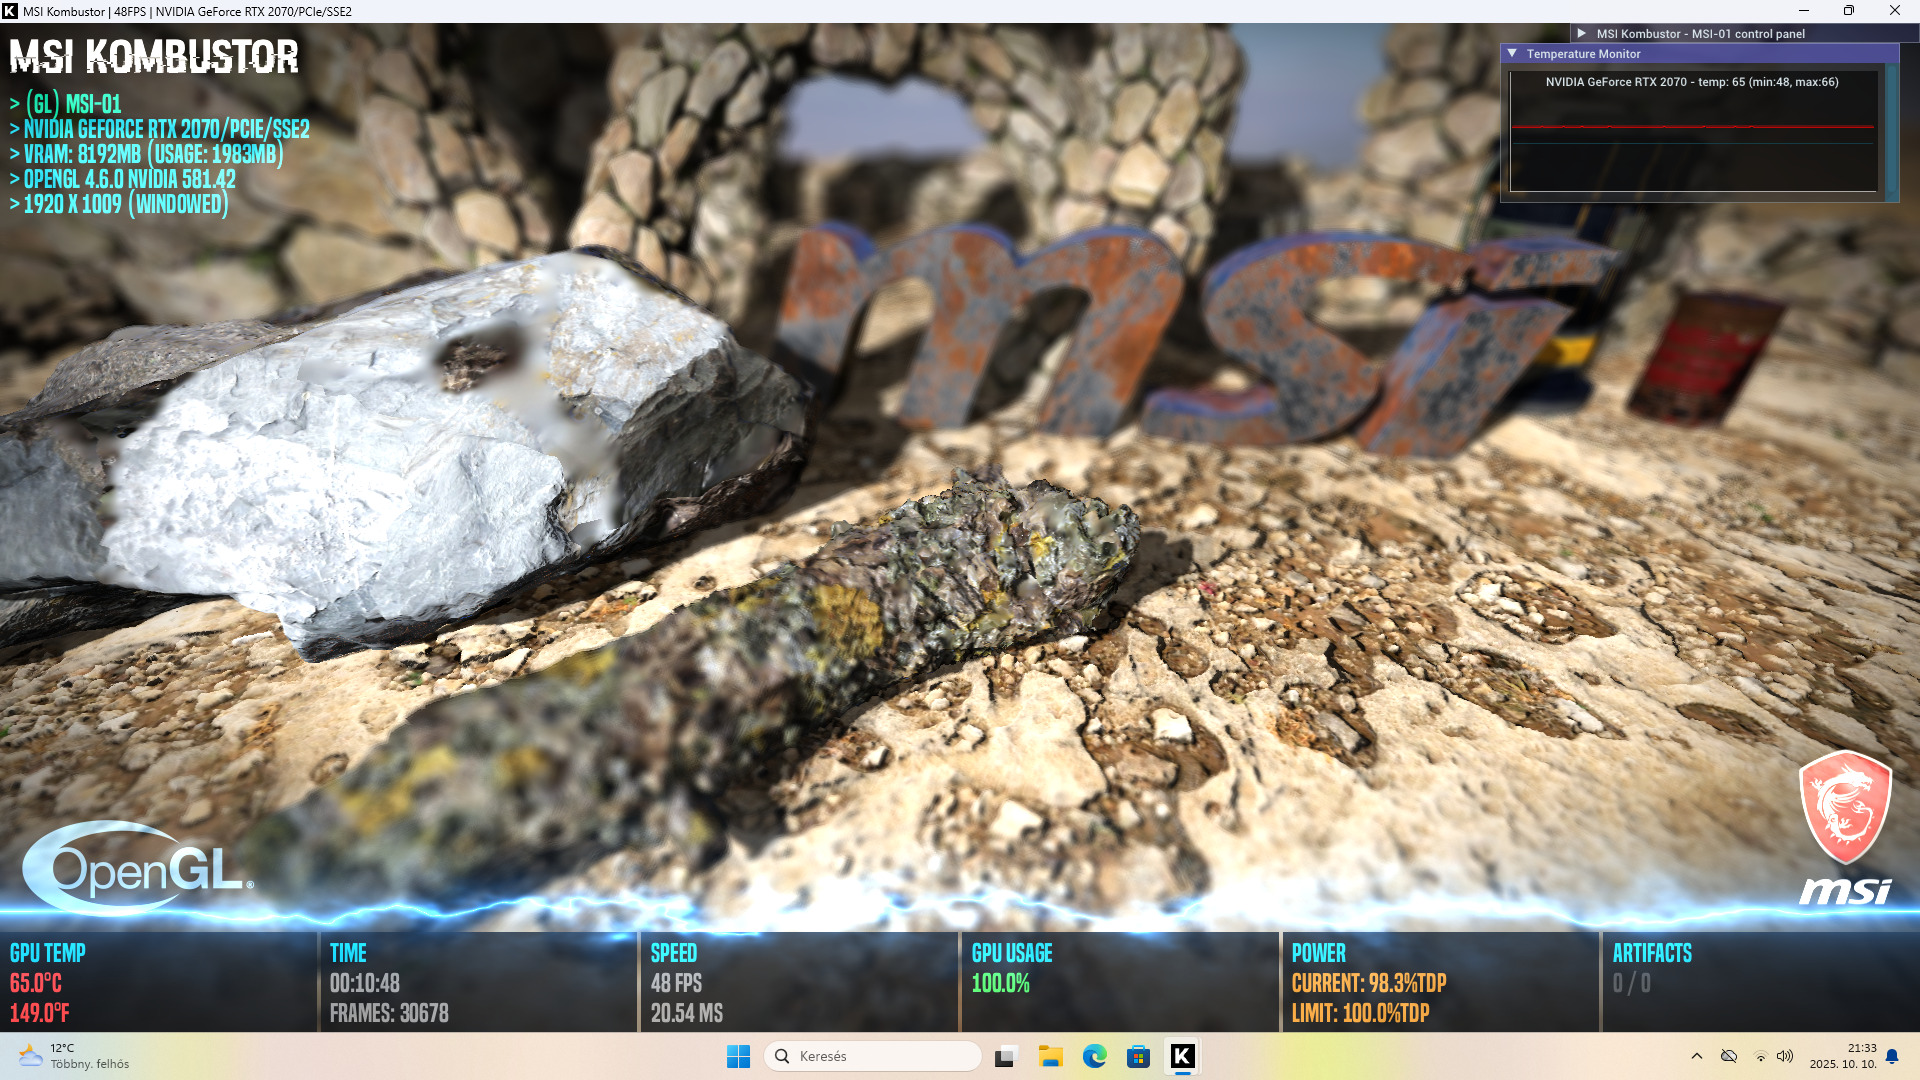Open the notification bell icon
1920x1080 pixels.
coord(1892,1056)
